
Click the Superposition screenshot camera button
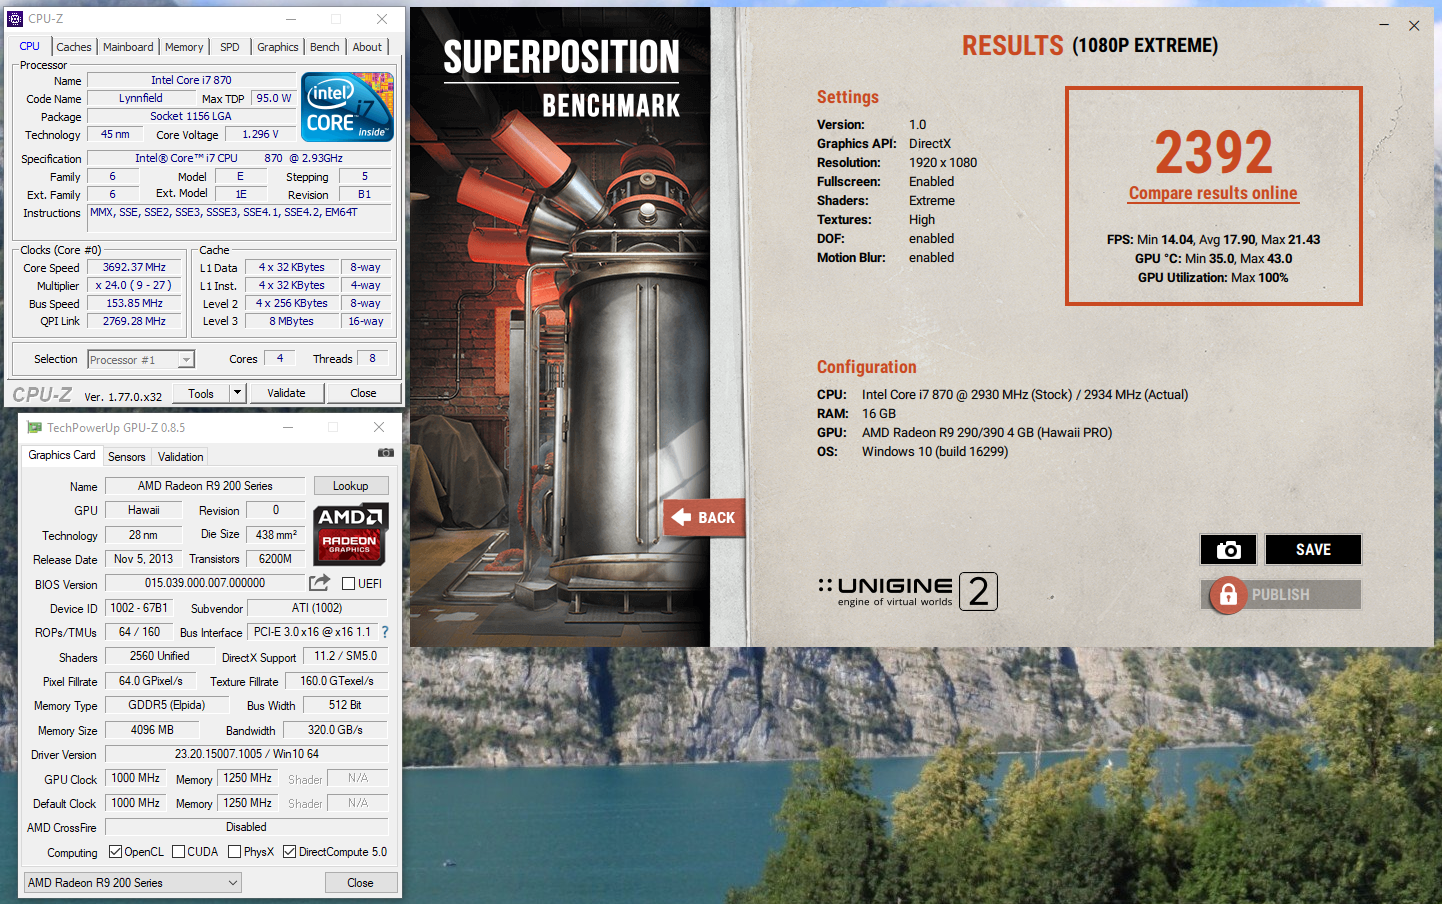(x=1228, y=549)
